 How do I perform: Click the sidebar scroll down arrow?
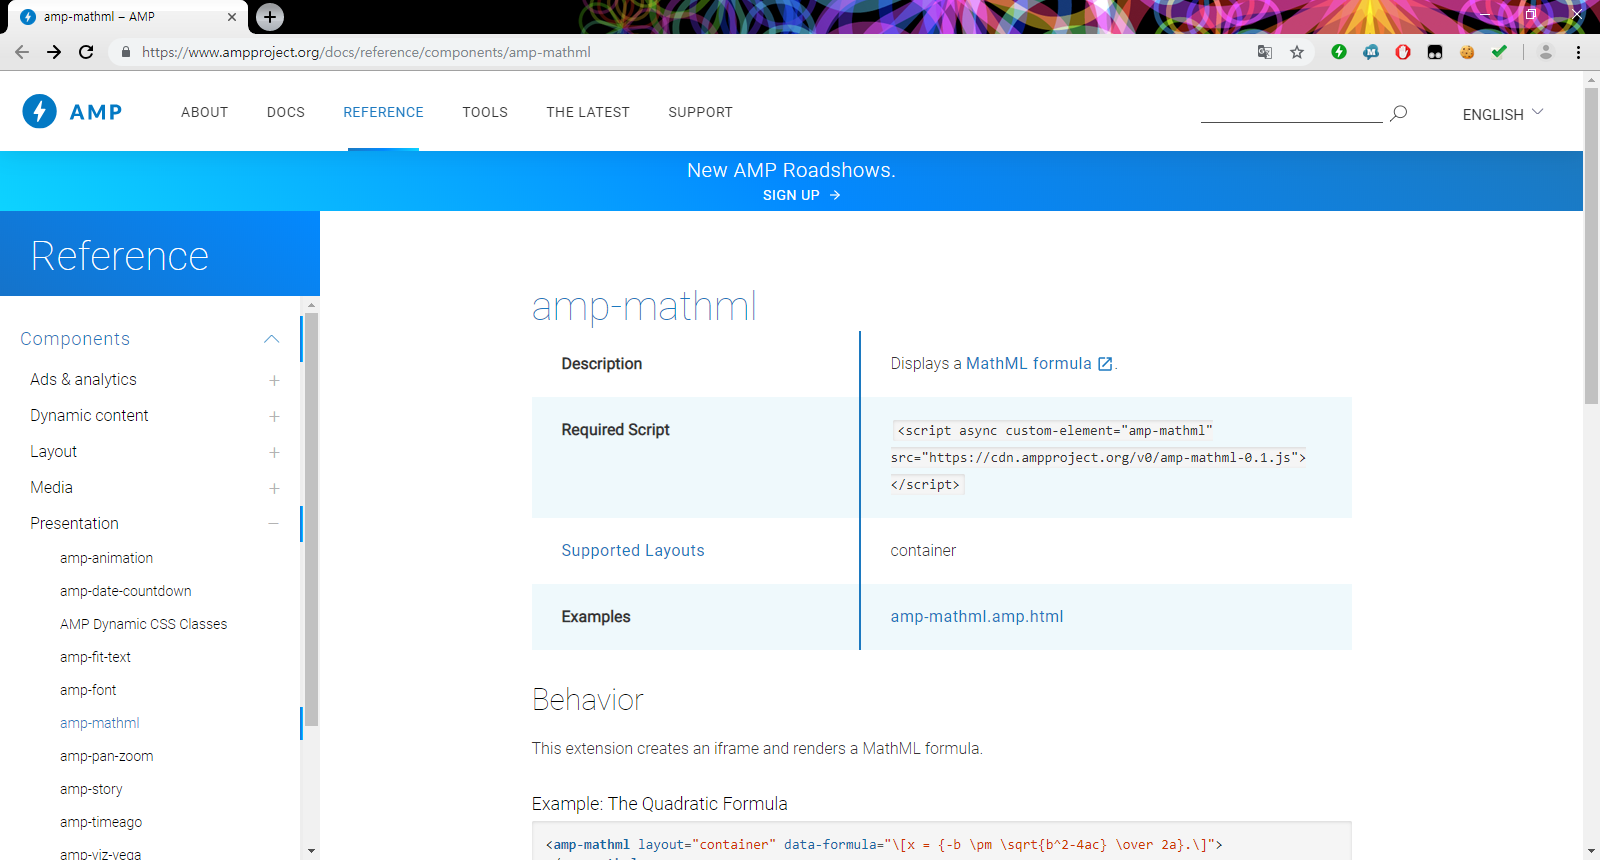311,852
